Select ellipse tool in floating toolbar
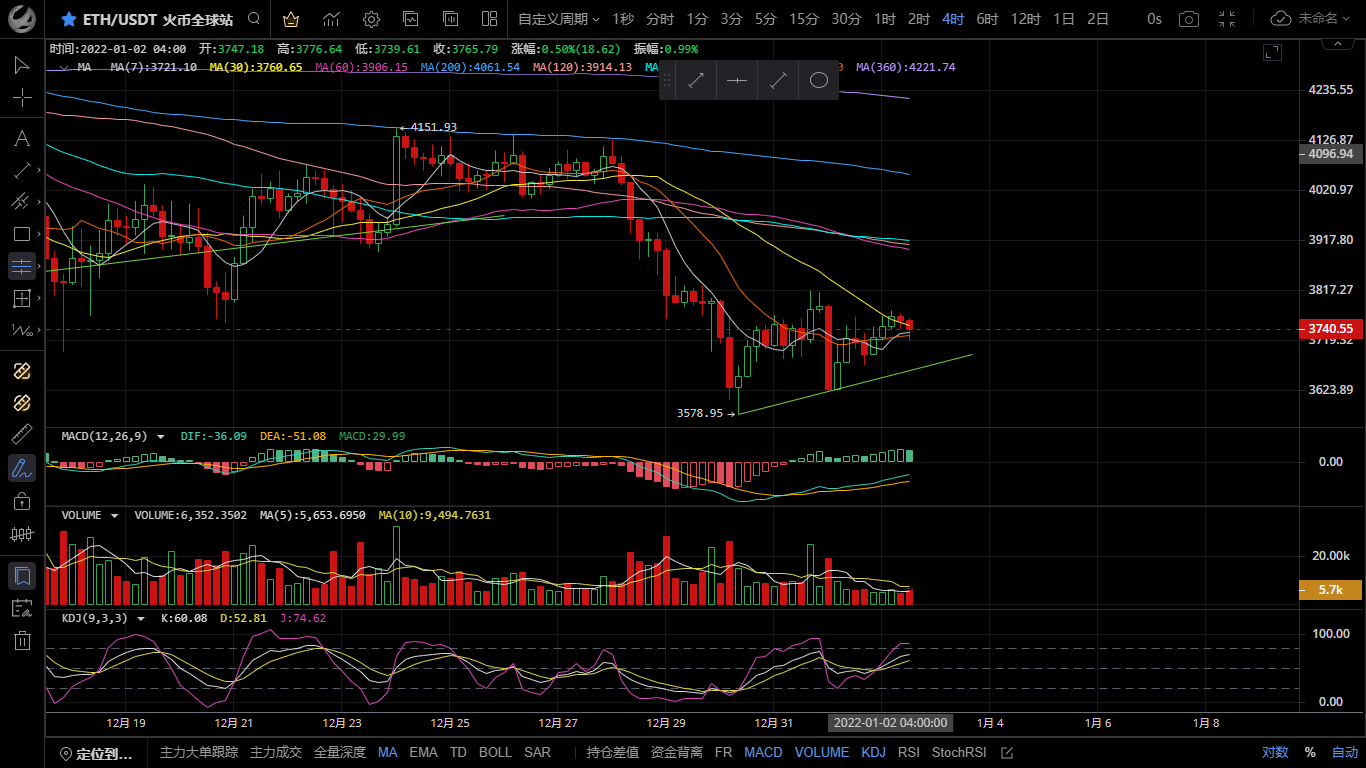The width and height of the screenshot is (1366, 768). tap(818, 81)
